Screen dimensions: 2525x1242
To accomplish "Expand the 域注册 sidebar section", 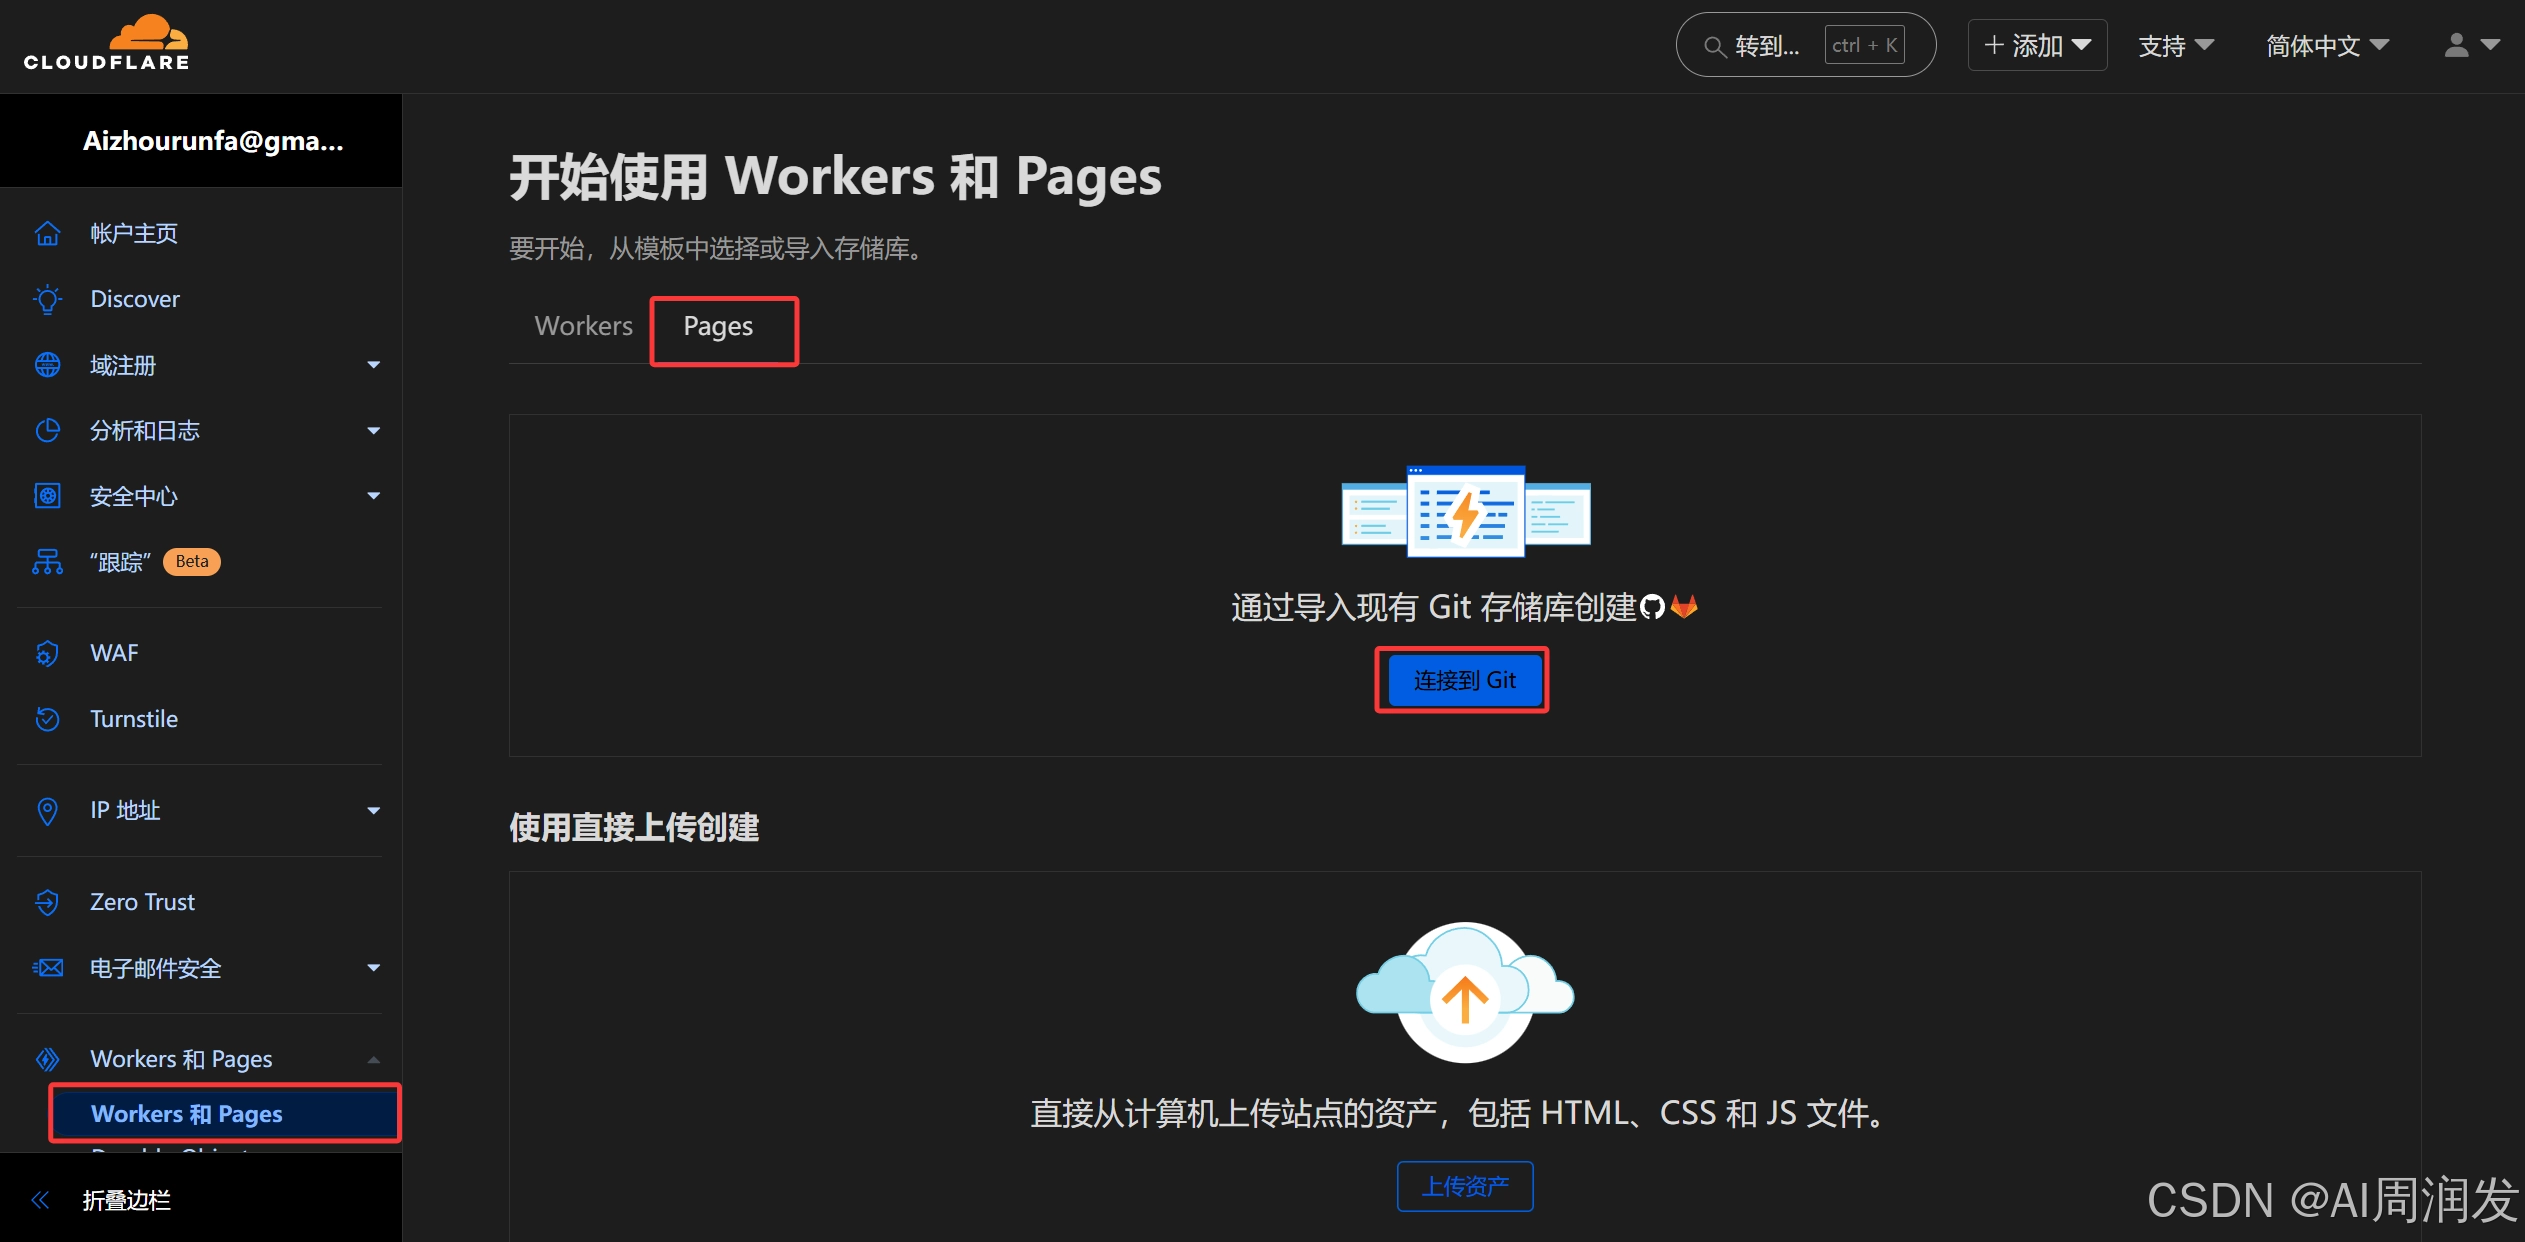I will click(373, 365).
